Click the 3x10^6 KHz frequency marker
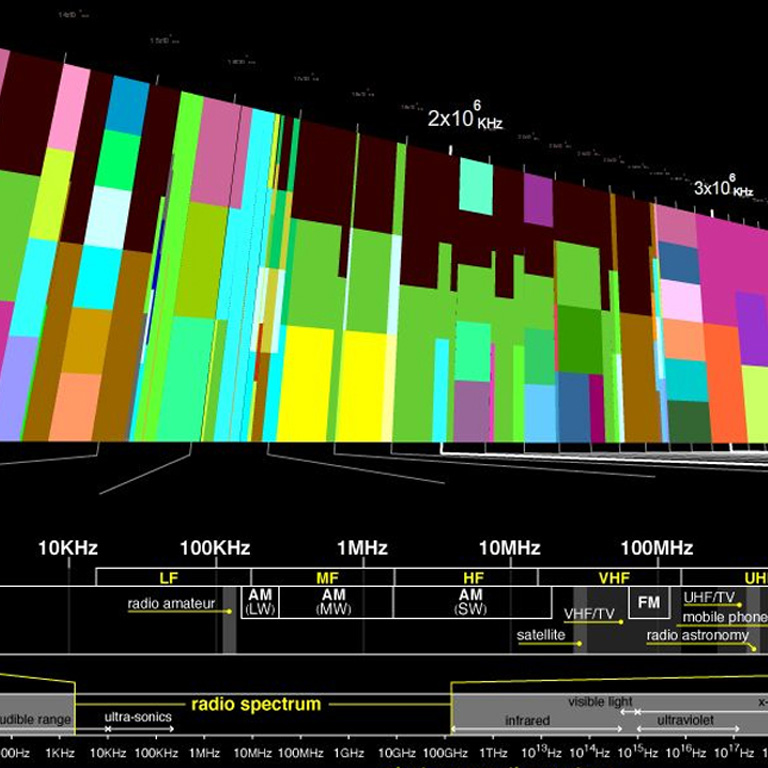 [722, 188]
